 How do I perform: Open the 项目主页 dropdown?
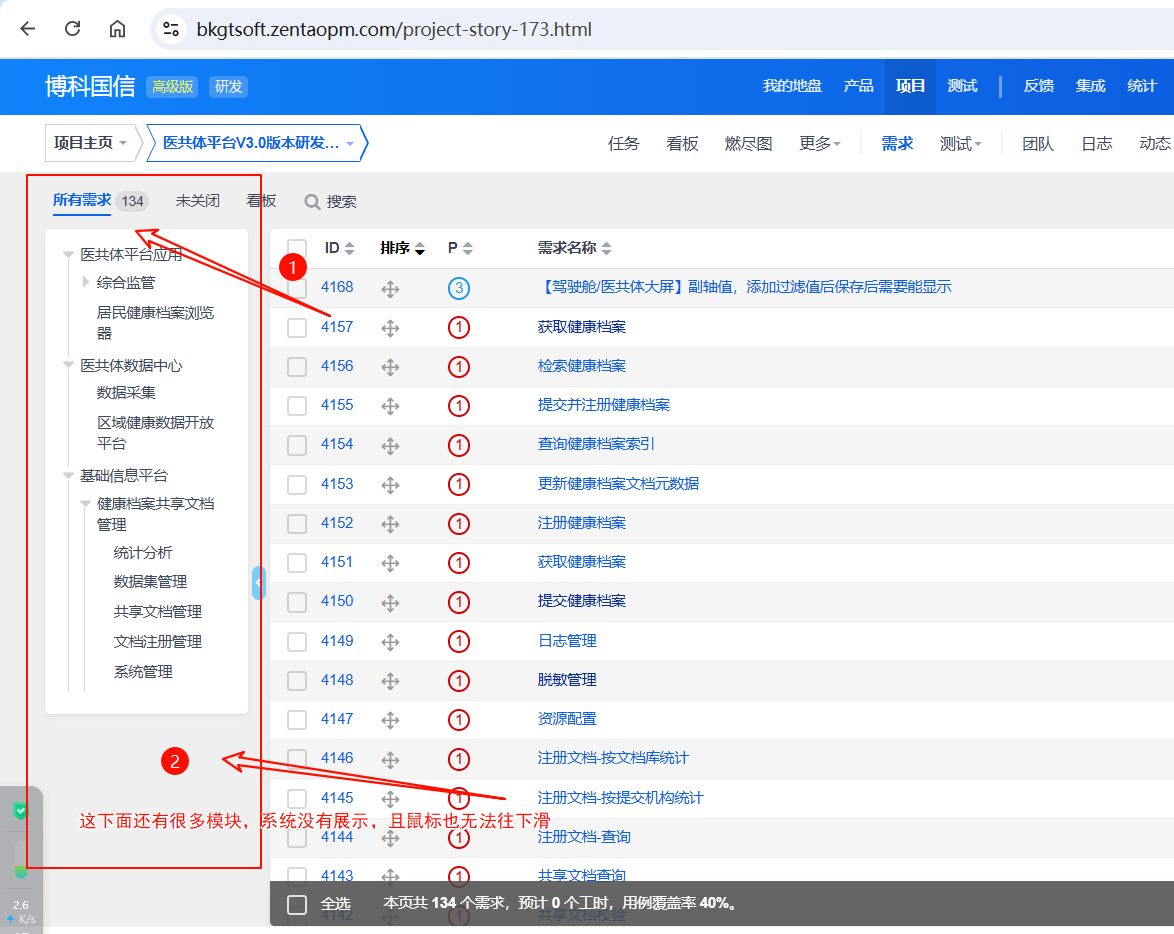pos(91,143)
